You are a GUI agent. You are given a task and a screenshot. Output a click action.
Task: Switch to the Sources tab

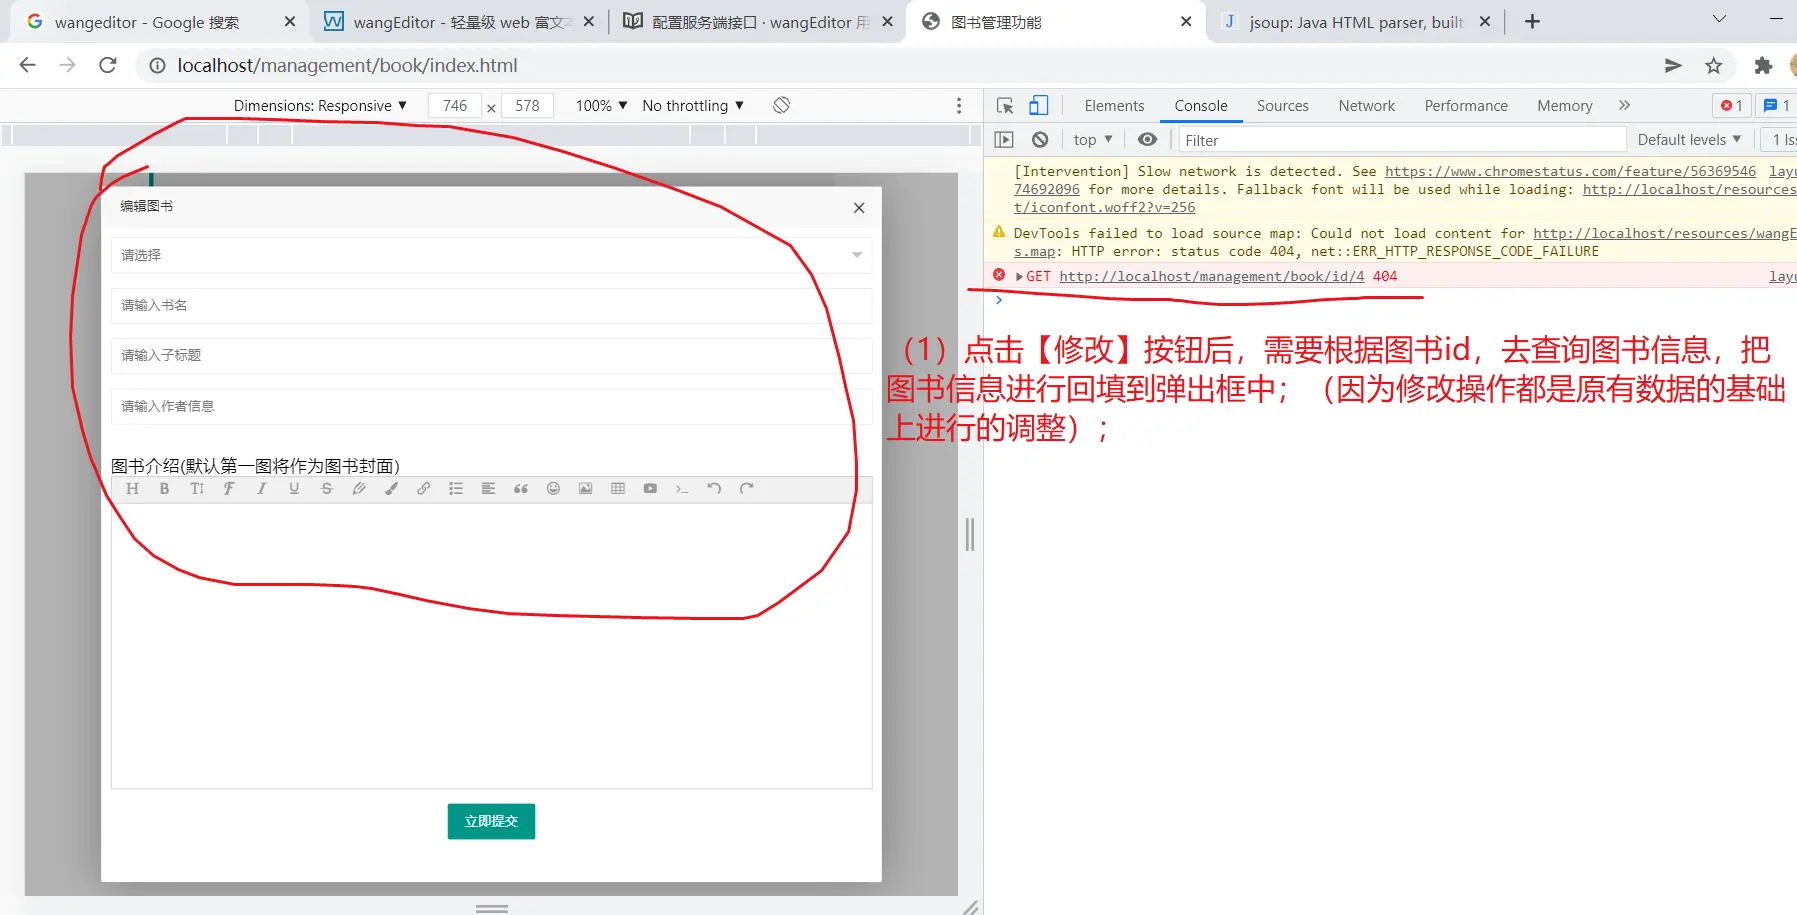pos(1282,106)
